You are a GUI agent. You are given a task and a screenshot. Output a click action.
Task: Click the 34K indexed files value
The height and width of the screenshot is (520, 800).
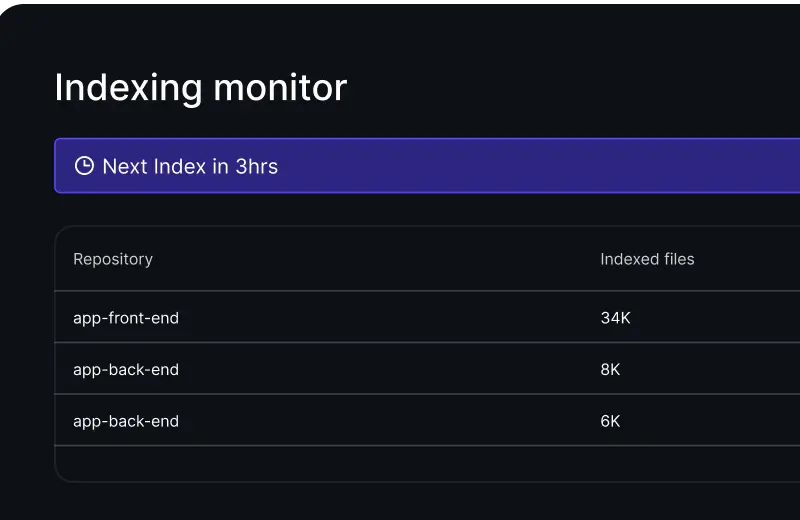(615, 318)
